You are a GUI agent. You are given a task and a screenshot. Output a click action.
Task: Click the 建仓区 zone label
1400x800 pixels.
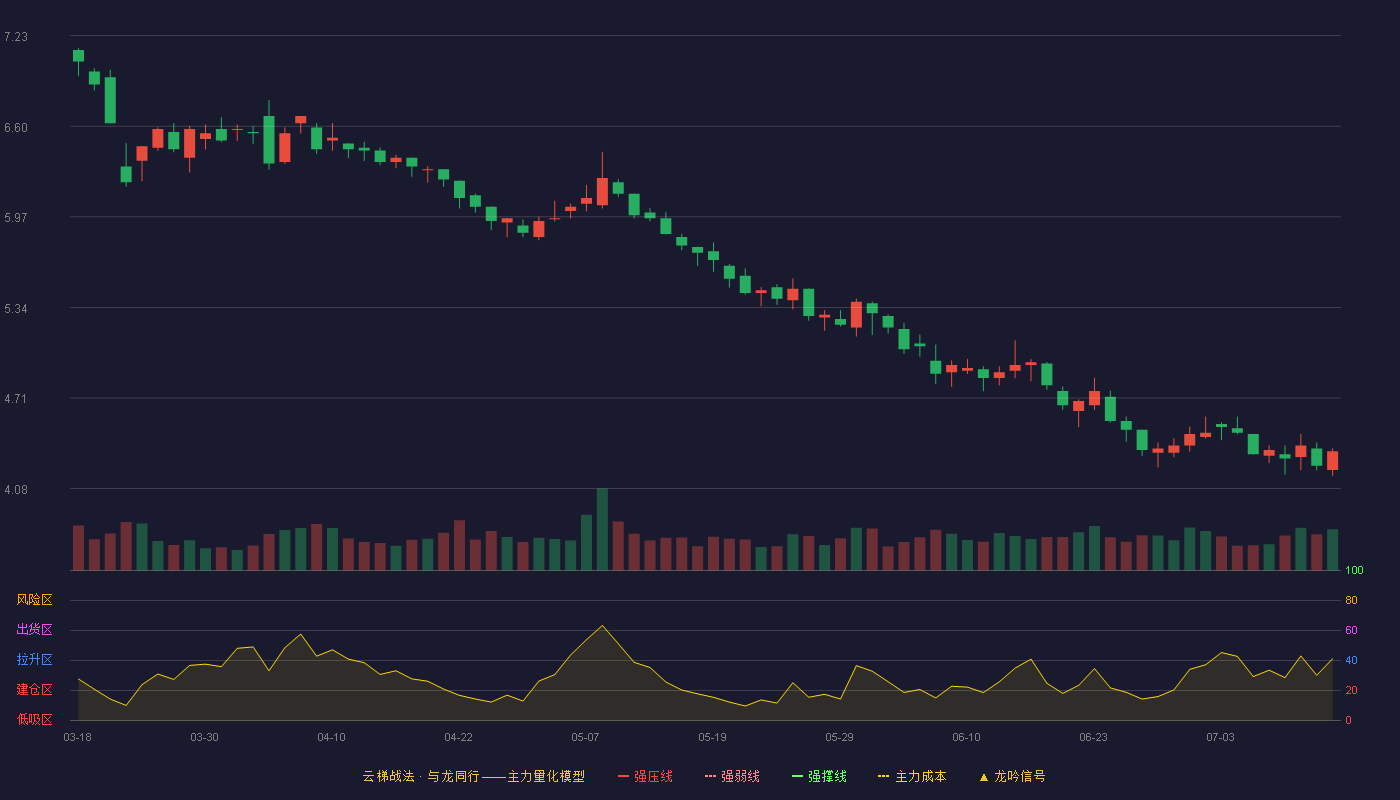click(x=34, y=690)
